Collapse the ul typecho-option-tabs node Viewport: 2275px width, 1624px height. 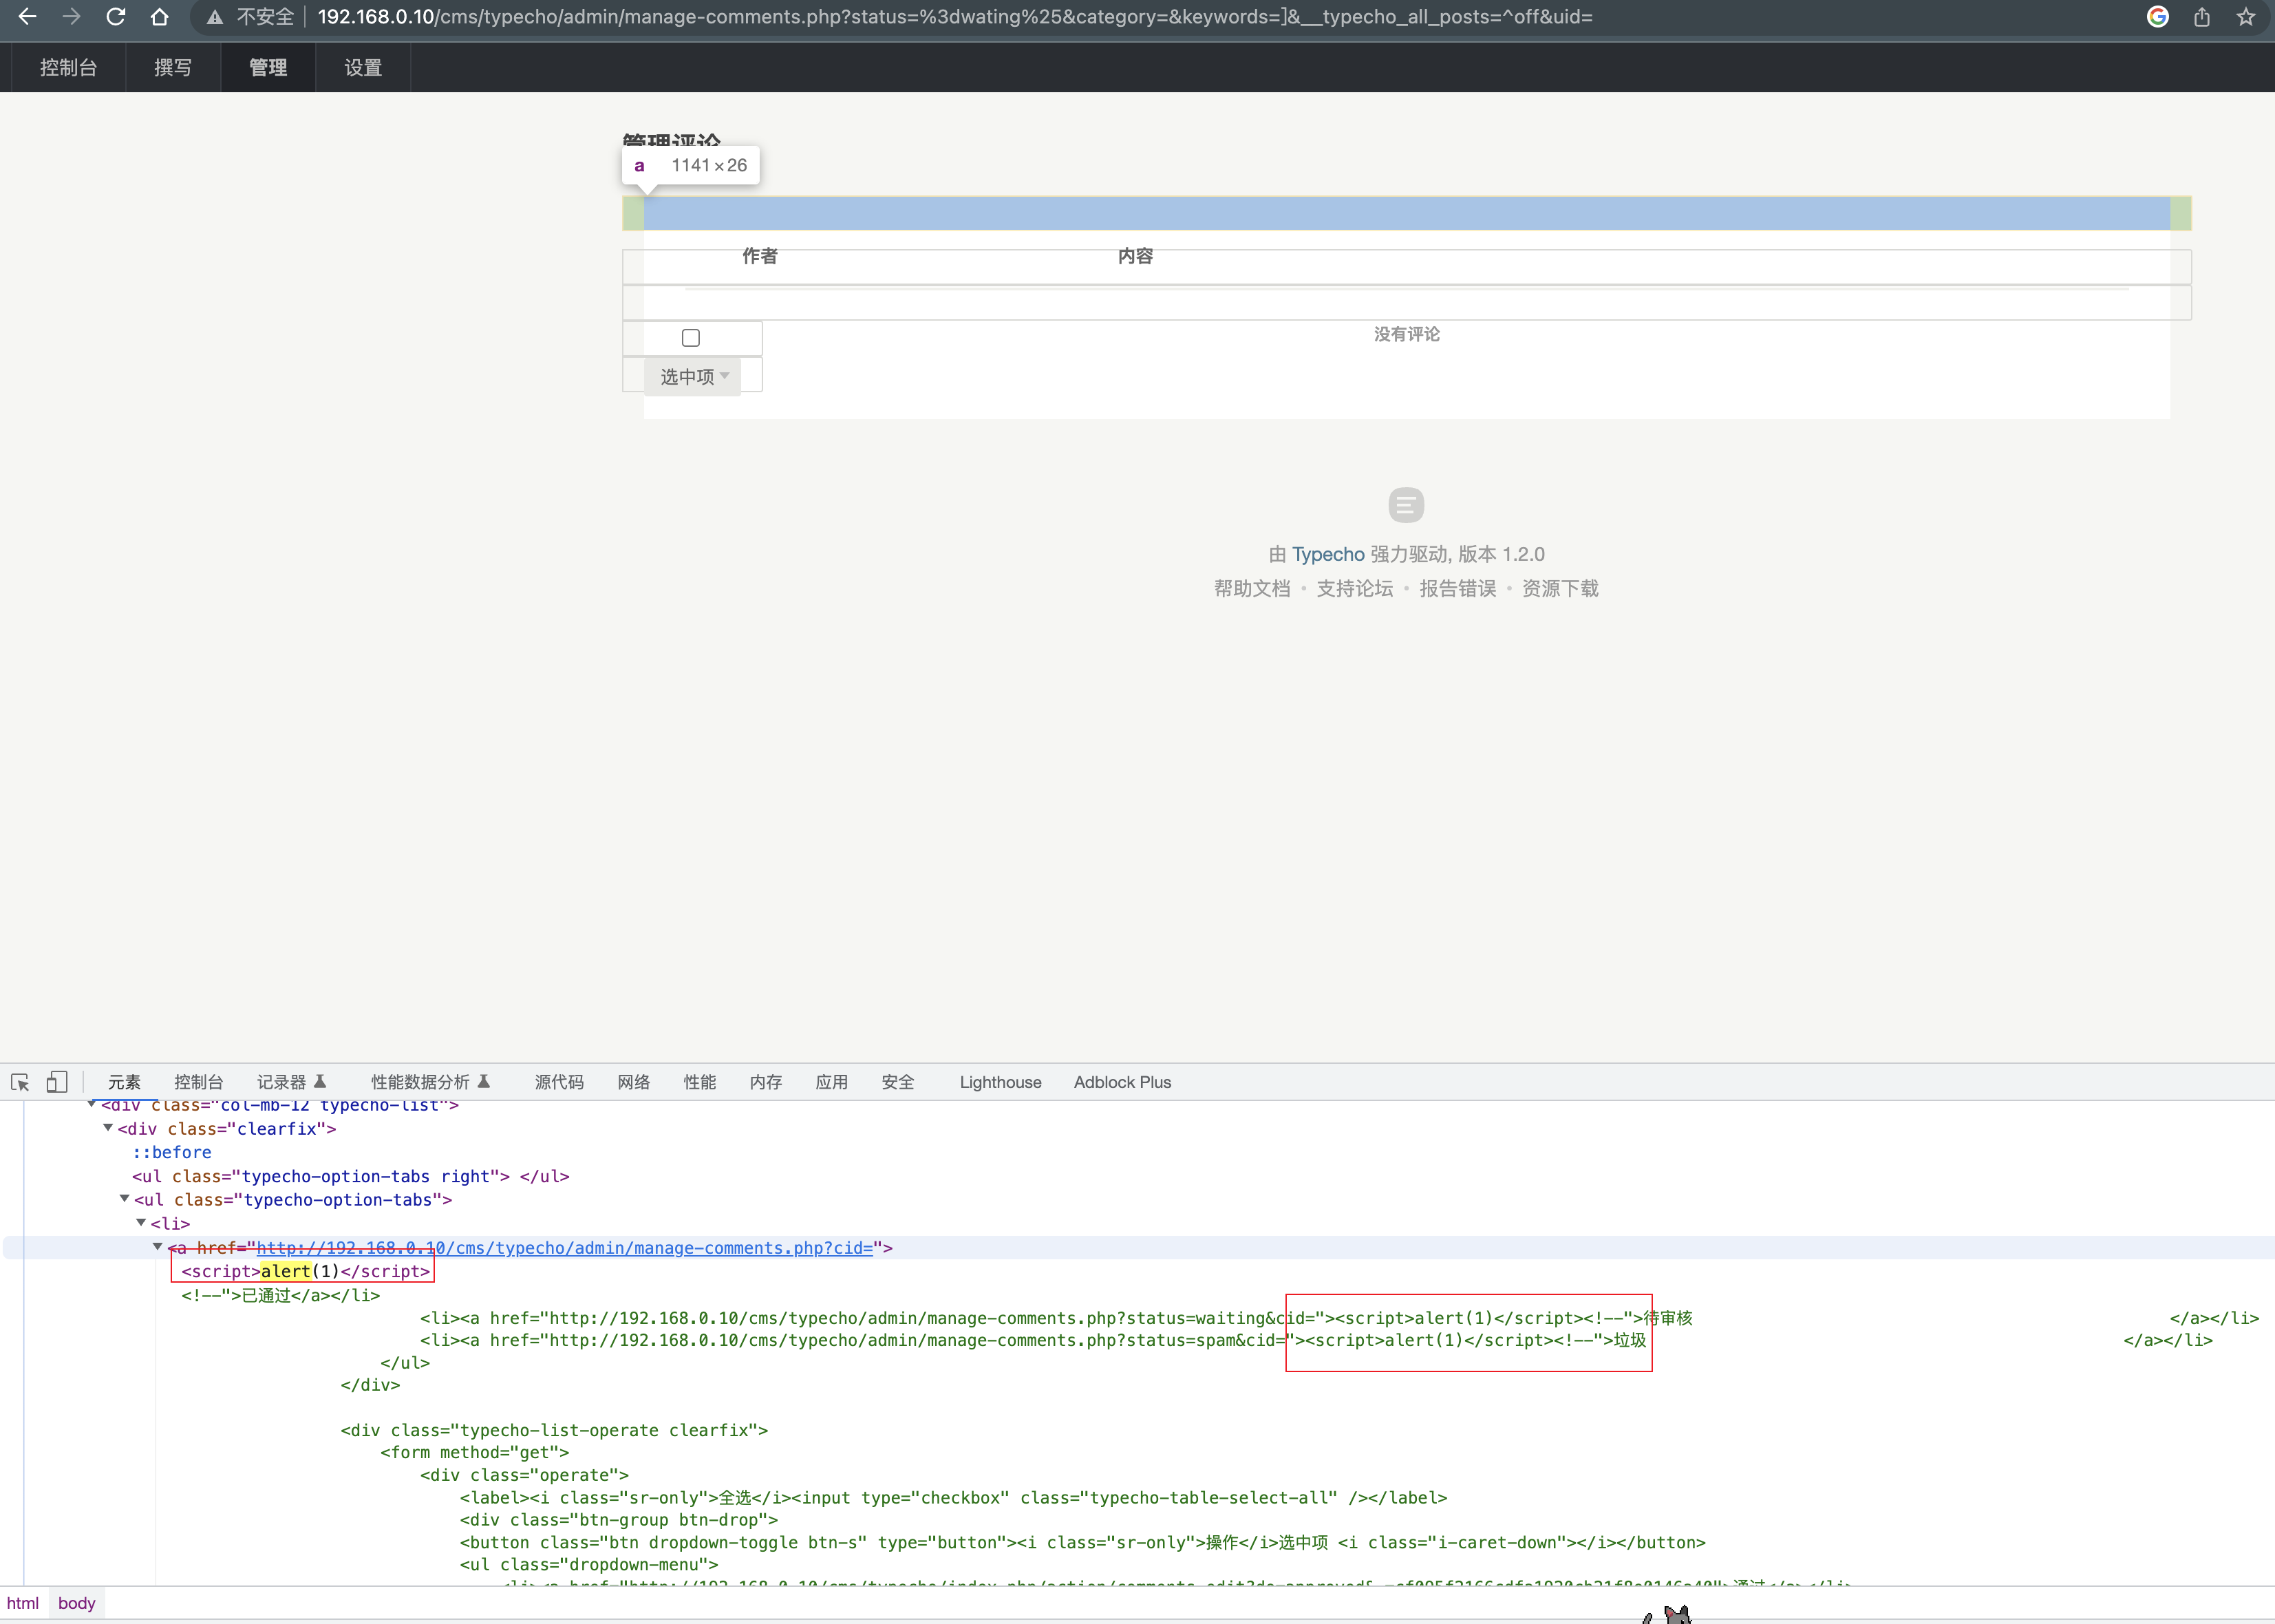pos(125,1199)
